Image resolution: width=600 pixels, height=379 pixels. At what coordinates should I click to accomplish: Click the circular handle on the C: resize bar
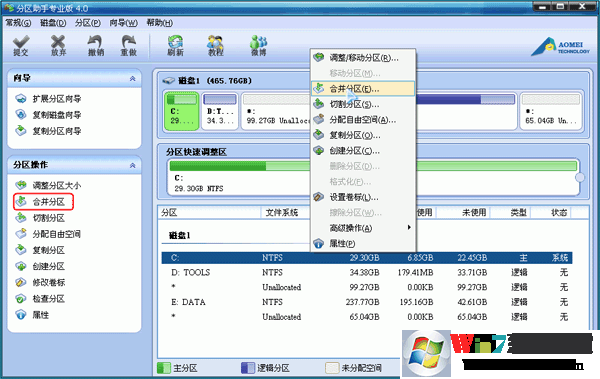click(580, 177)
